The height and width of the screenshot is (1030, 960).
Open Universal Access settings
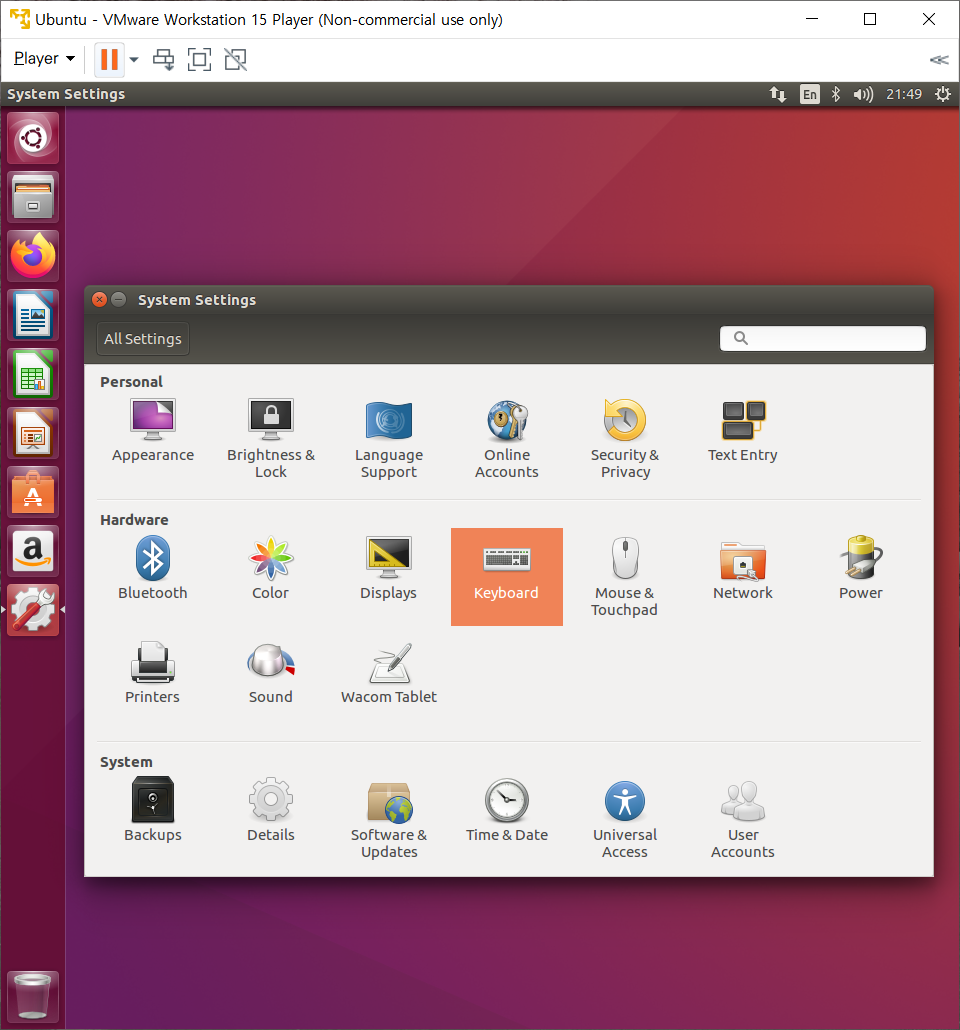point(624,818)
